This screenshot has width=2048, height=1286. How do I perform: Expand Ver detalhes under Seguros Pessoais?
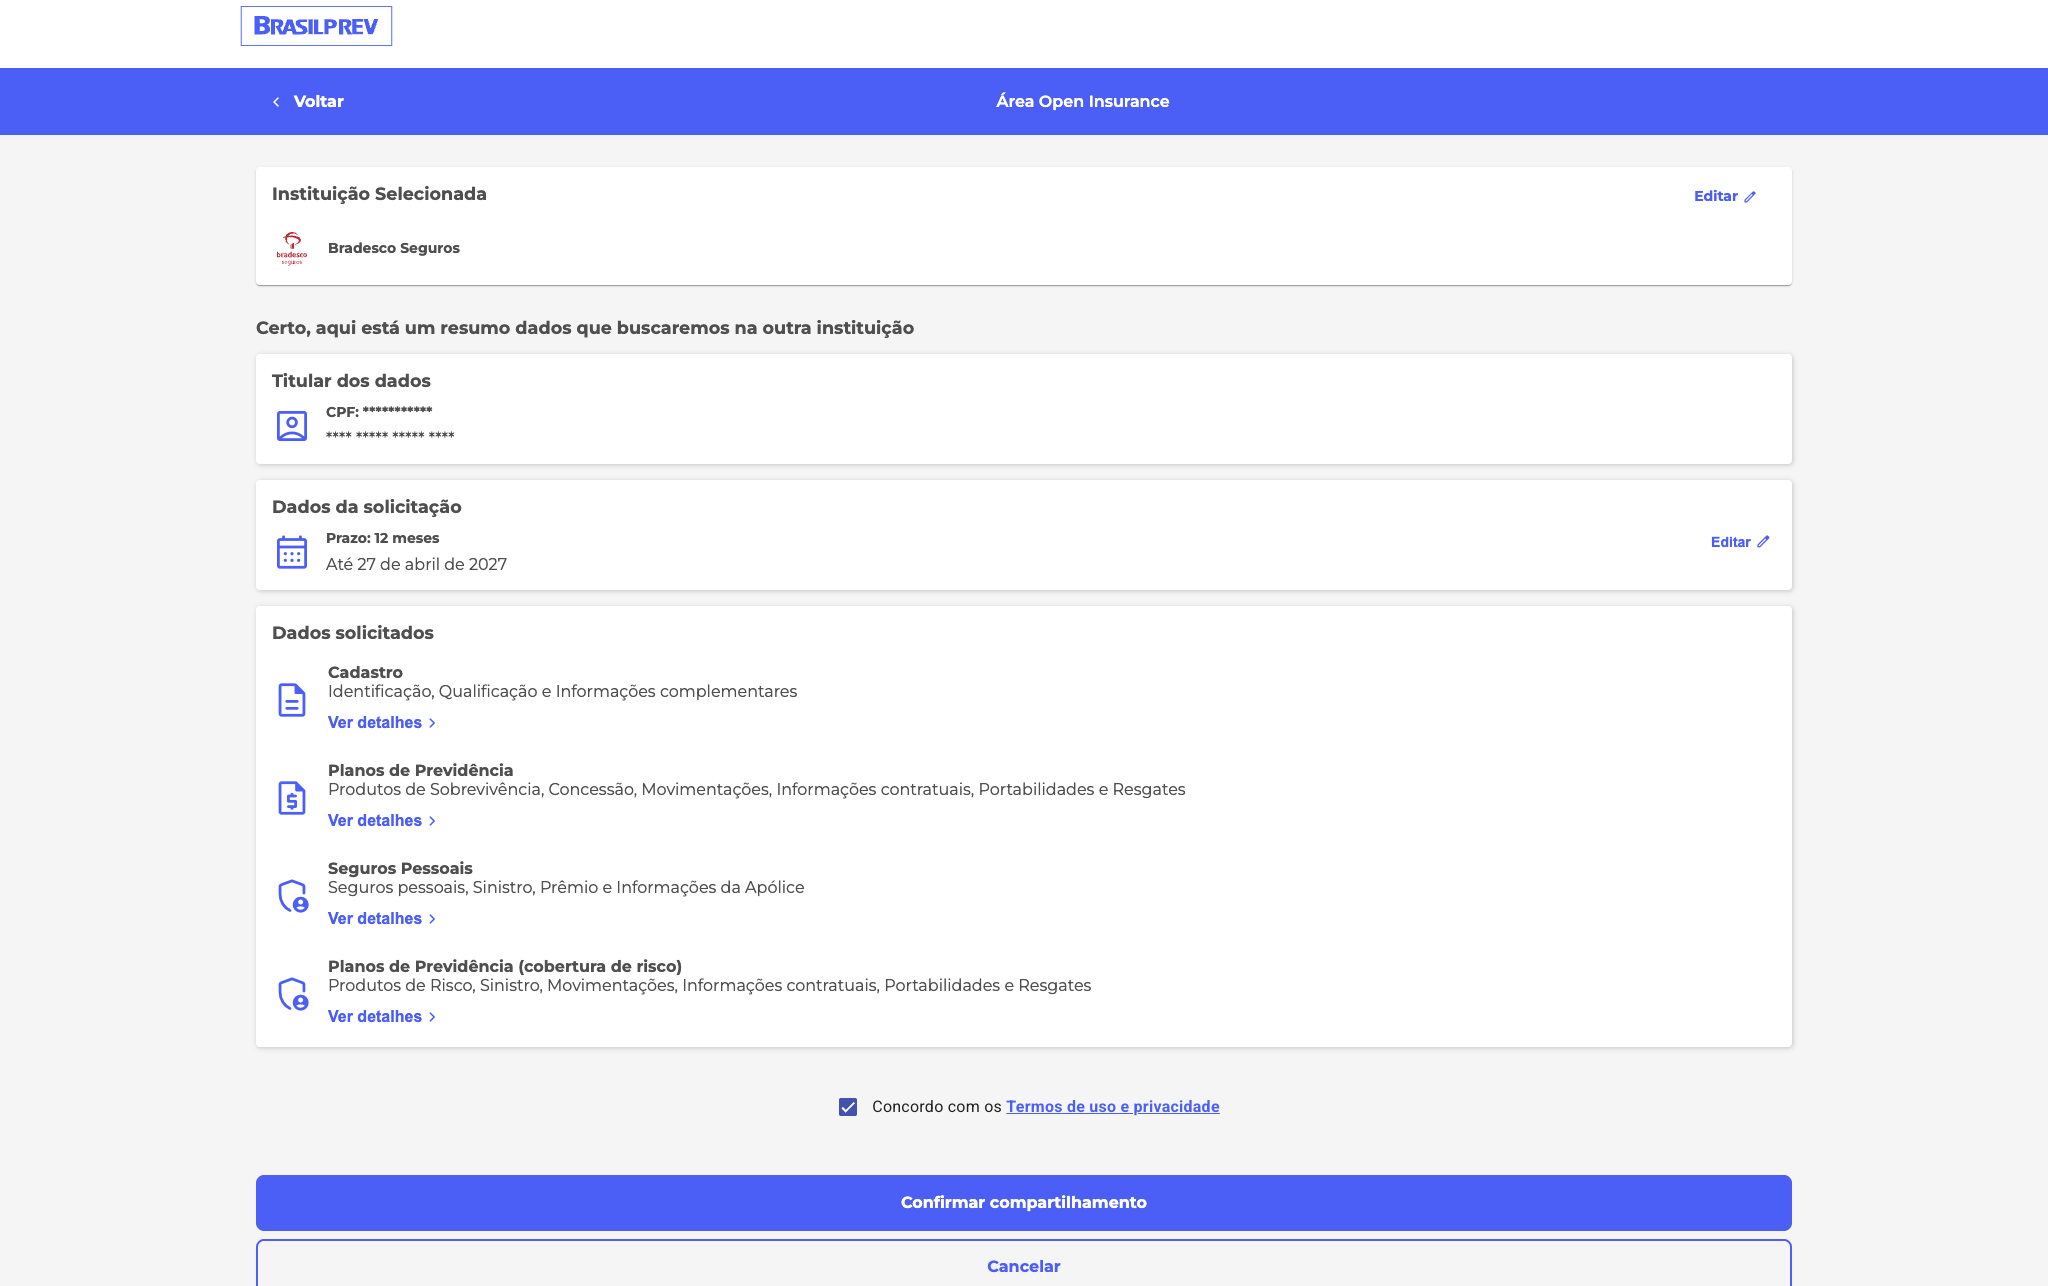point(382,918)
